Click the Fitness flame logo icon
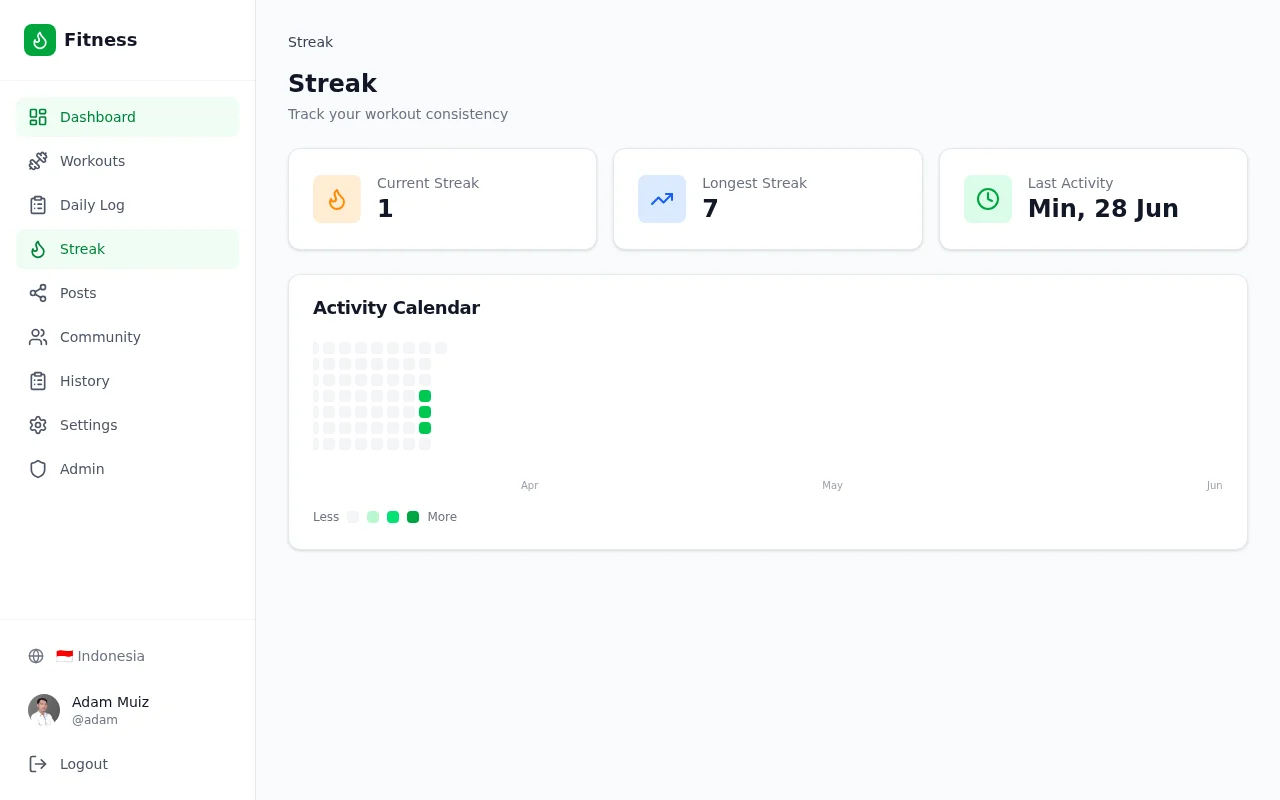This screenshot has width=1280, height=800. tap(40, 40)
